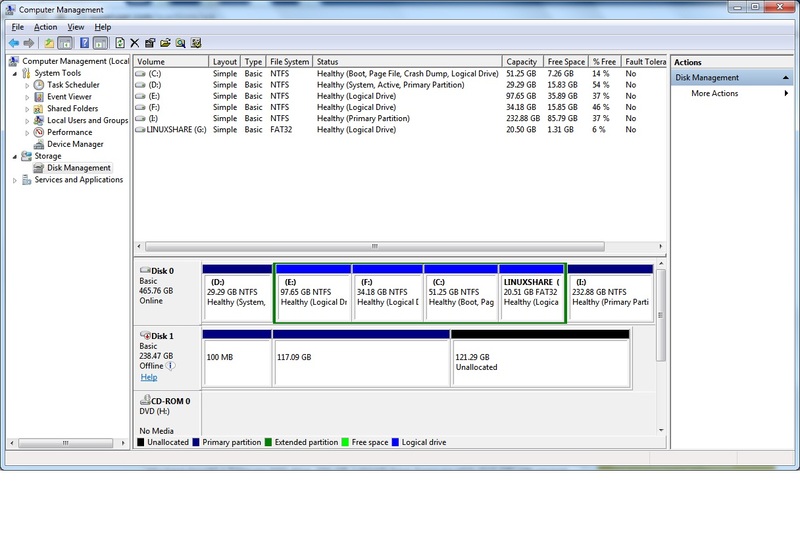Screen dimensions: 800x543
Task: Sort by the Status column header
Action: click(x=407, y=61)
